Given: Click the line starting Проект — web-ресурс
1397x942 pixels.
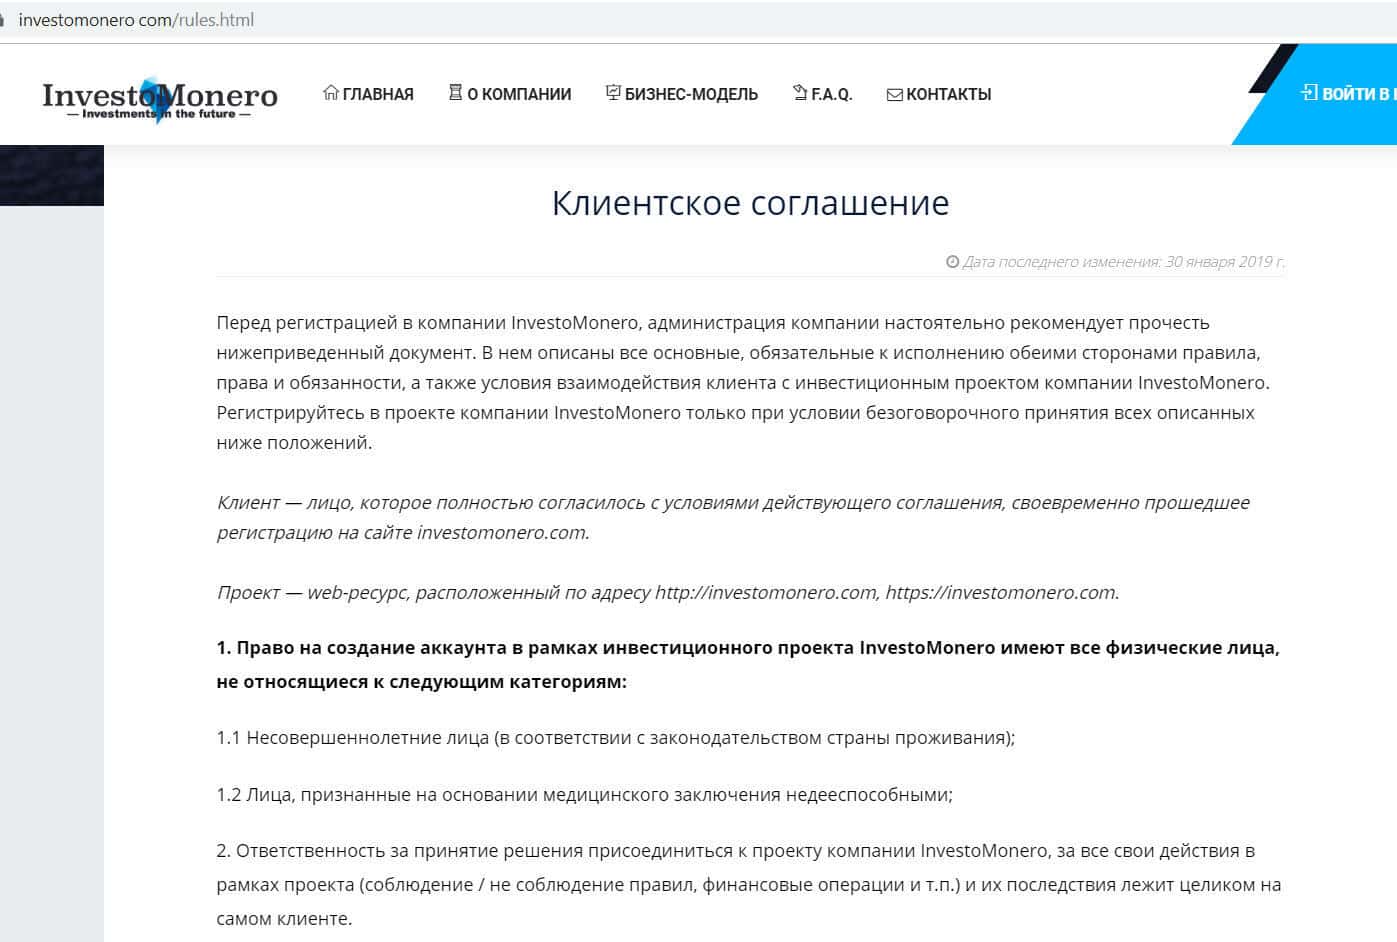Looking at the screenshot, I should [x=668, y=592].
